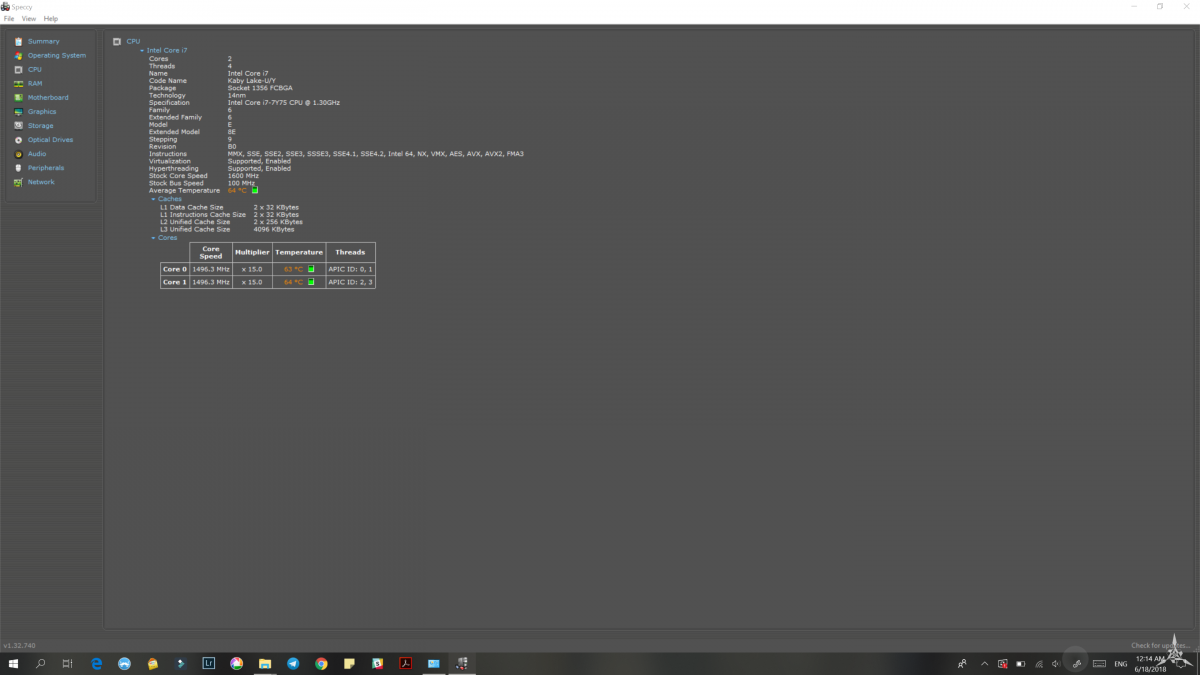Open the Network icon in sidebar
Image resolution: width=1200 pixels, height=675 pixels.
point(18,182)
